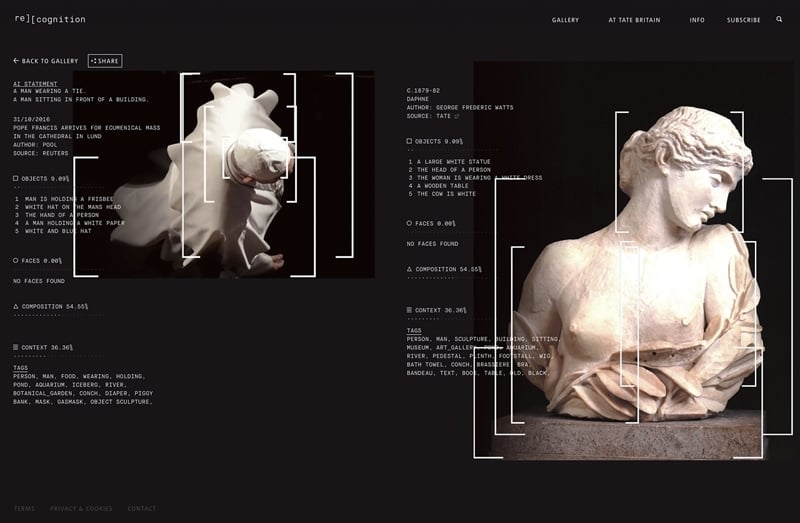
Task: Select the Daphne title text
Action: pyautogui.click(x=418, y=99)
